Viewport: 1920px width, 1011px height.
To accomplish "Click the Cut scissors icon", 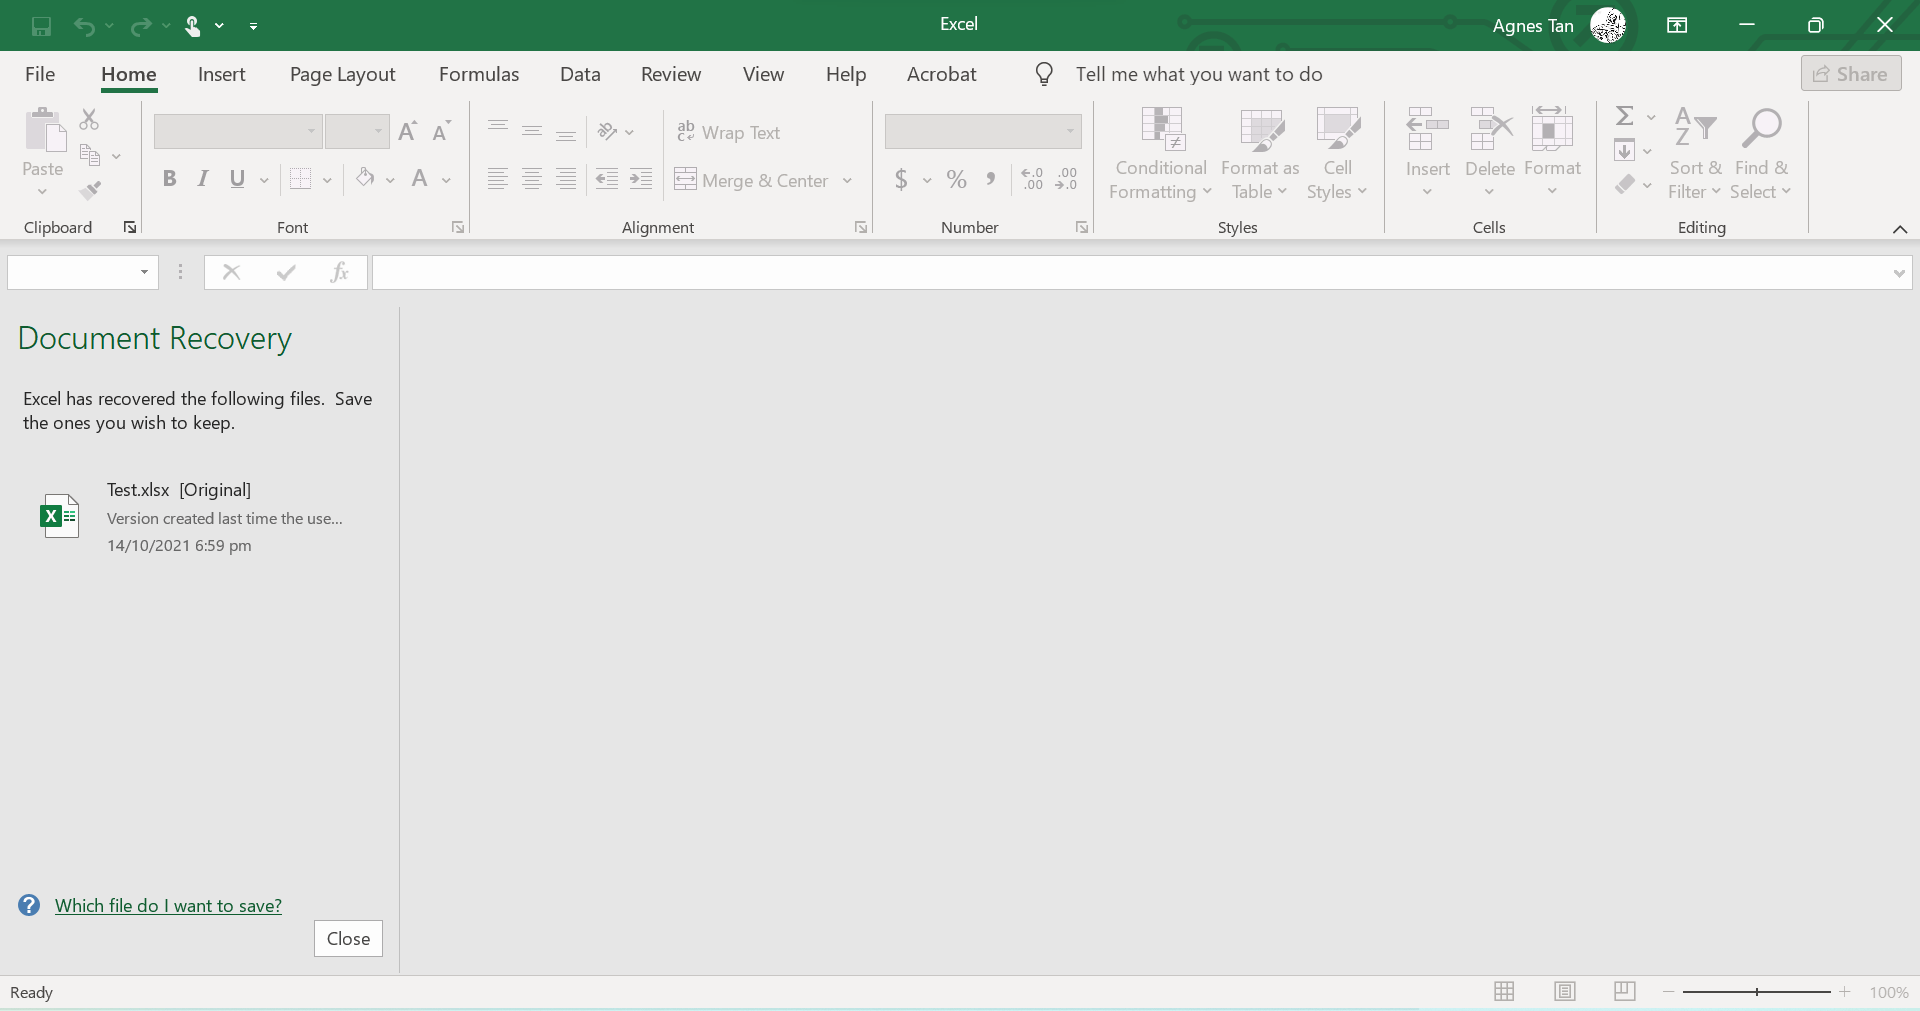I will (89, 120).
